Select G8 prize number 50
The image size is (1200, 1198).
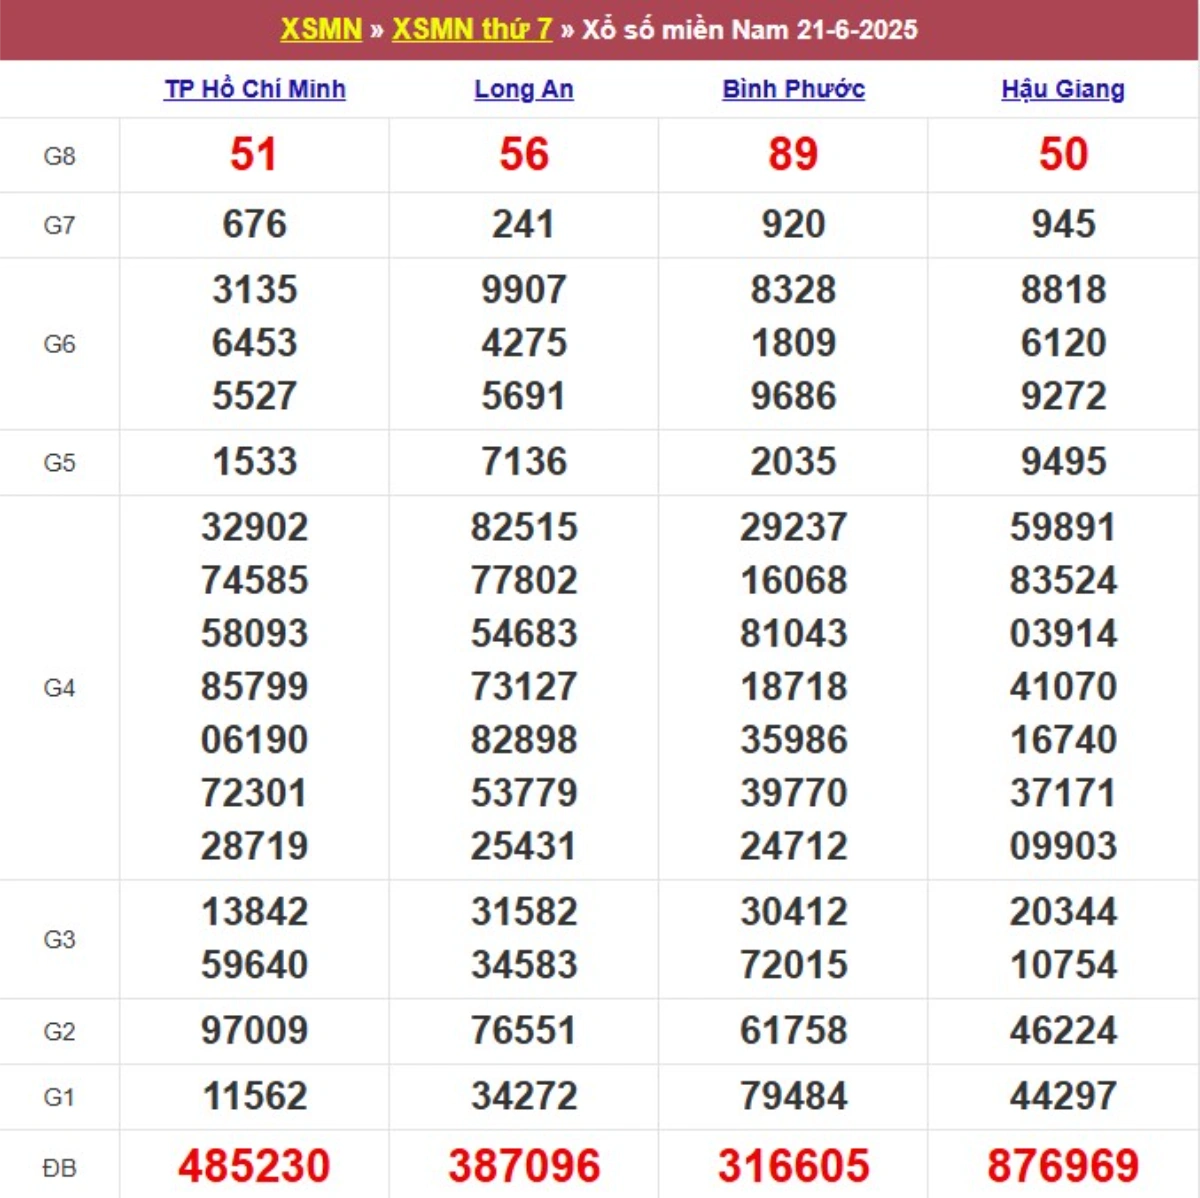pos(1063,154)
